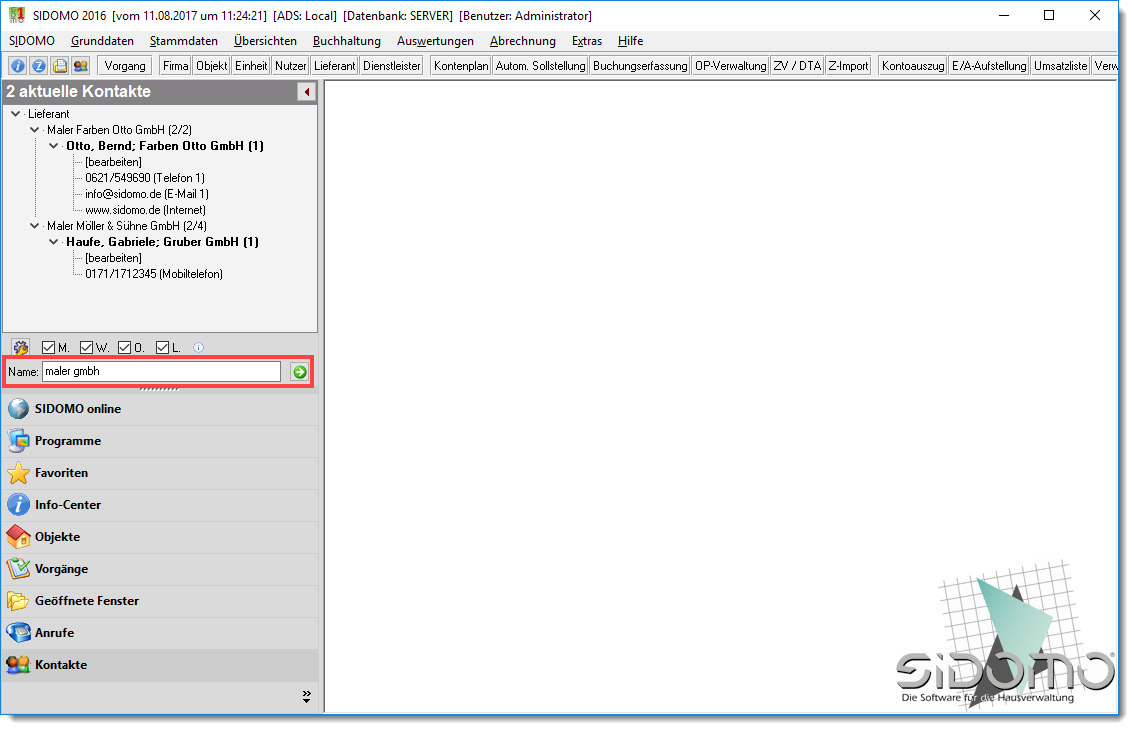Click small info icon beside L. checkbox

point(199,348)
